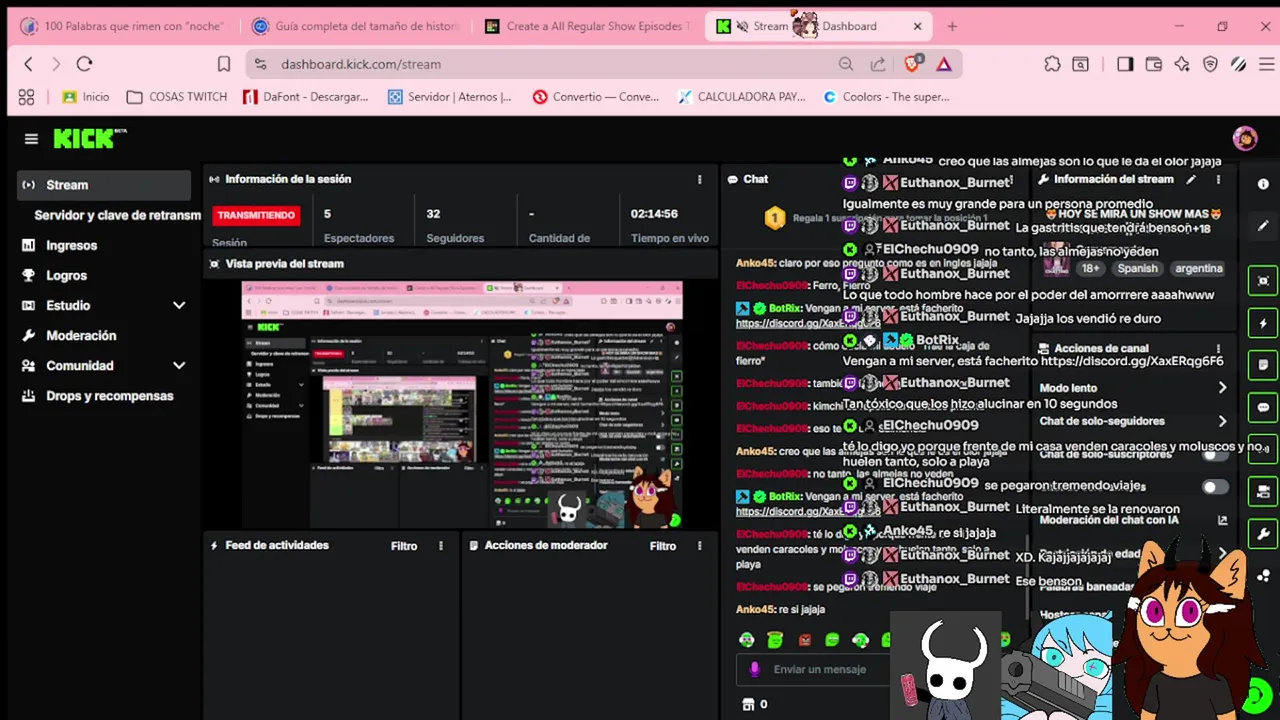Click the stream preview thumbnail
The height and width of the screenshot is (720, 1280).
[x=462, y=404]
